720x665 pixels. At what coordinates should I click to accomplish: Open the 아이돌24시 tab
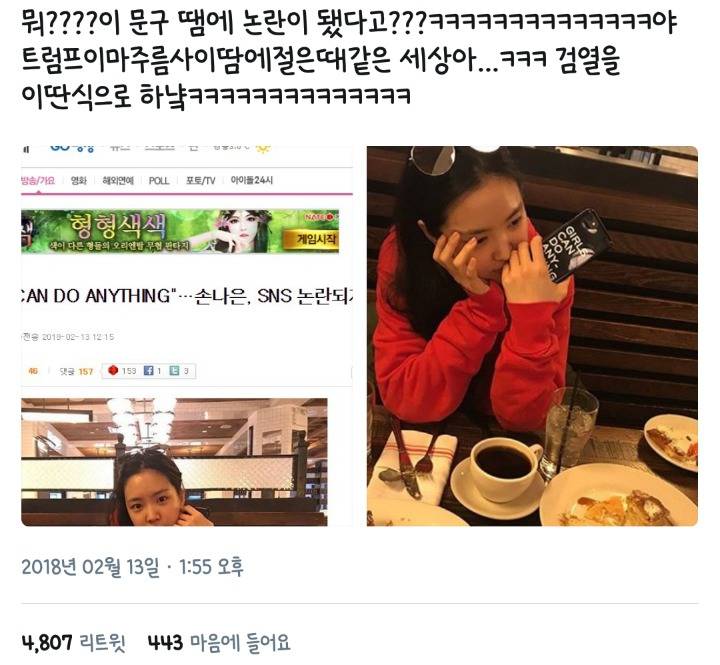(x=252, y=180)
